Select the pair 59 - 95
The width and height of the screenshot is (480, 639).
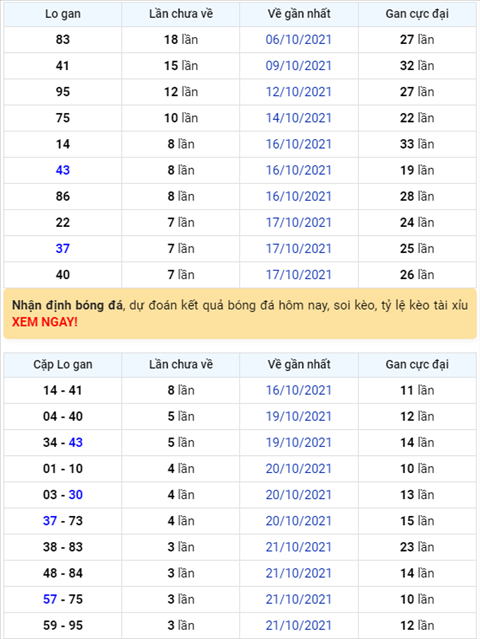63,625
